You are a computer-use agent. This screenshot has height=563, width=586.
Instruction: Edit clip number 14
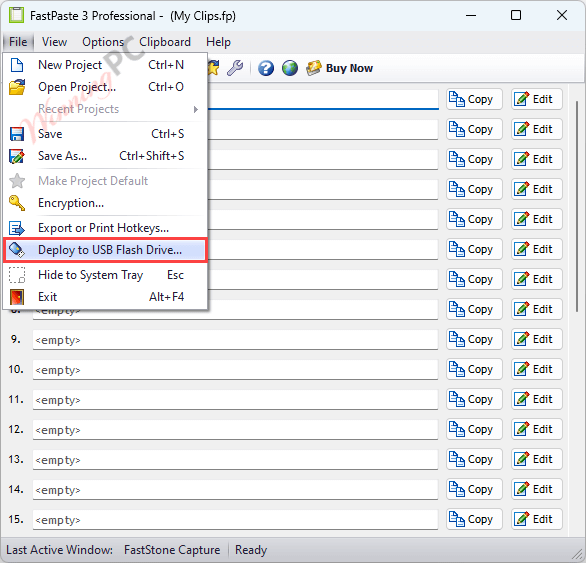click(537, 489)
